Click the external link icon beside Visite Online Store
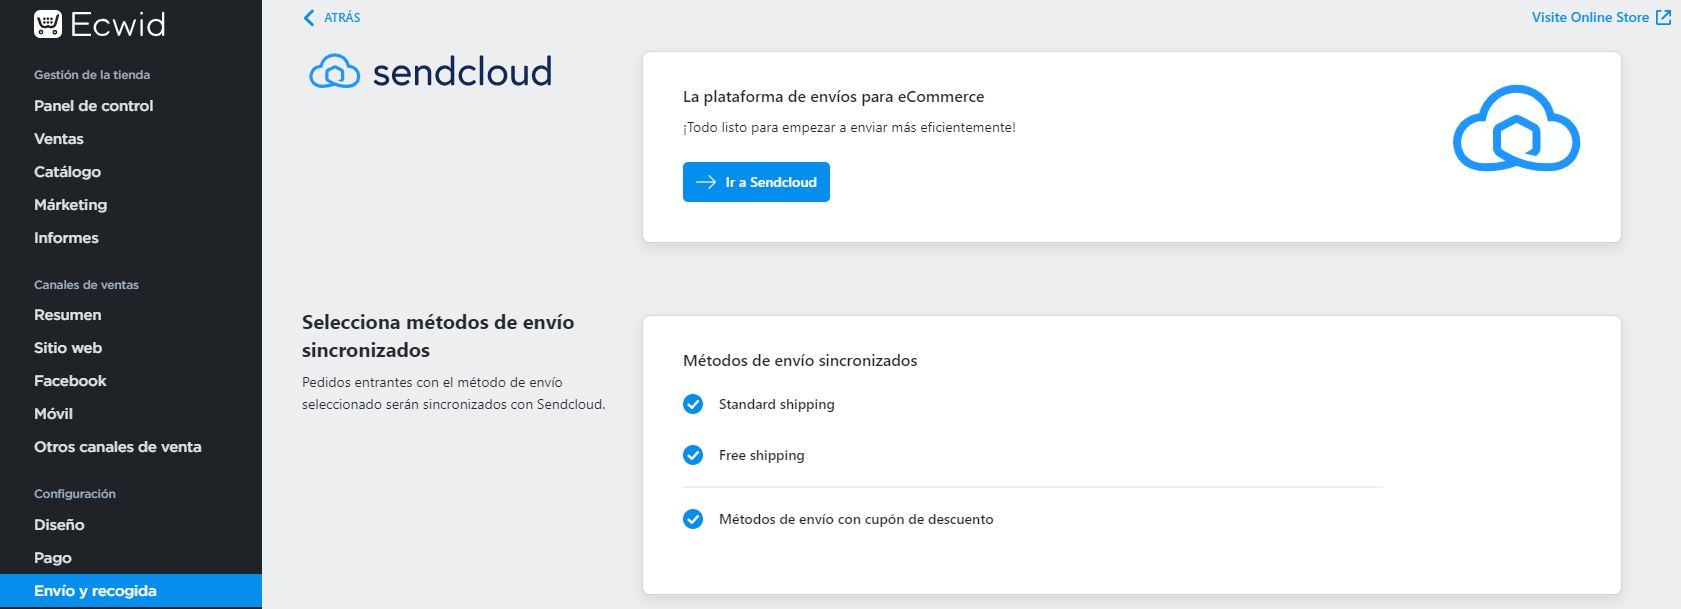The image size is (1681, 609). pyautogui.click(x=1664, y=17)
